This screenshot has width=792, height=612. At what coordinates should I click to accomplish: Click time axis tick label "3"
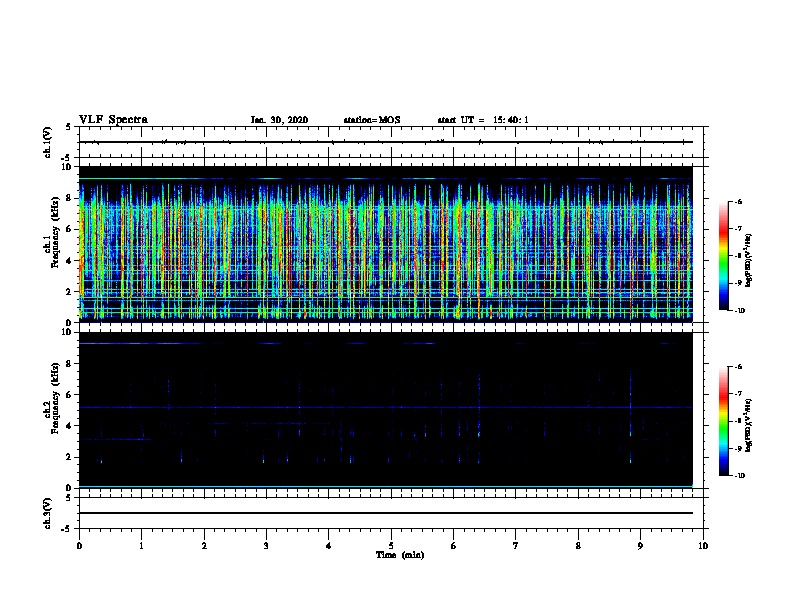tap(266, 546)
